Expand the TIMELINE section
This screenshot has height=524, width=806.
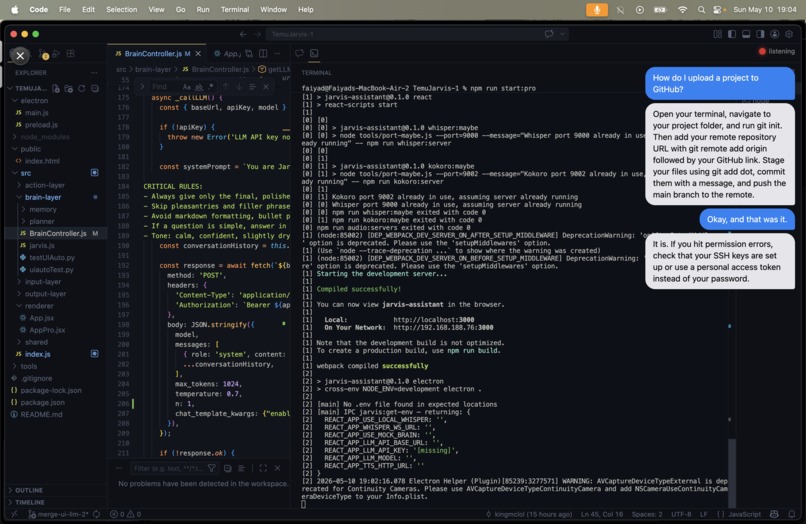point(29,502)
